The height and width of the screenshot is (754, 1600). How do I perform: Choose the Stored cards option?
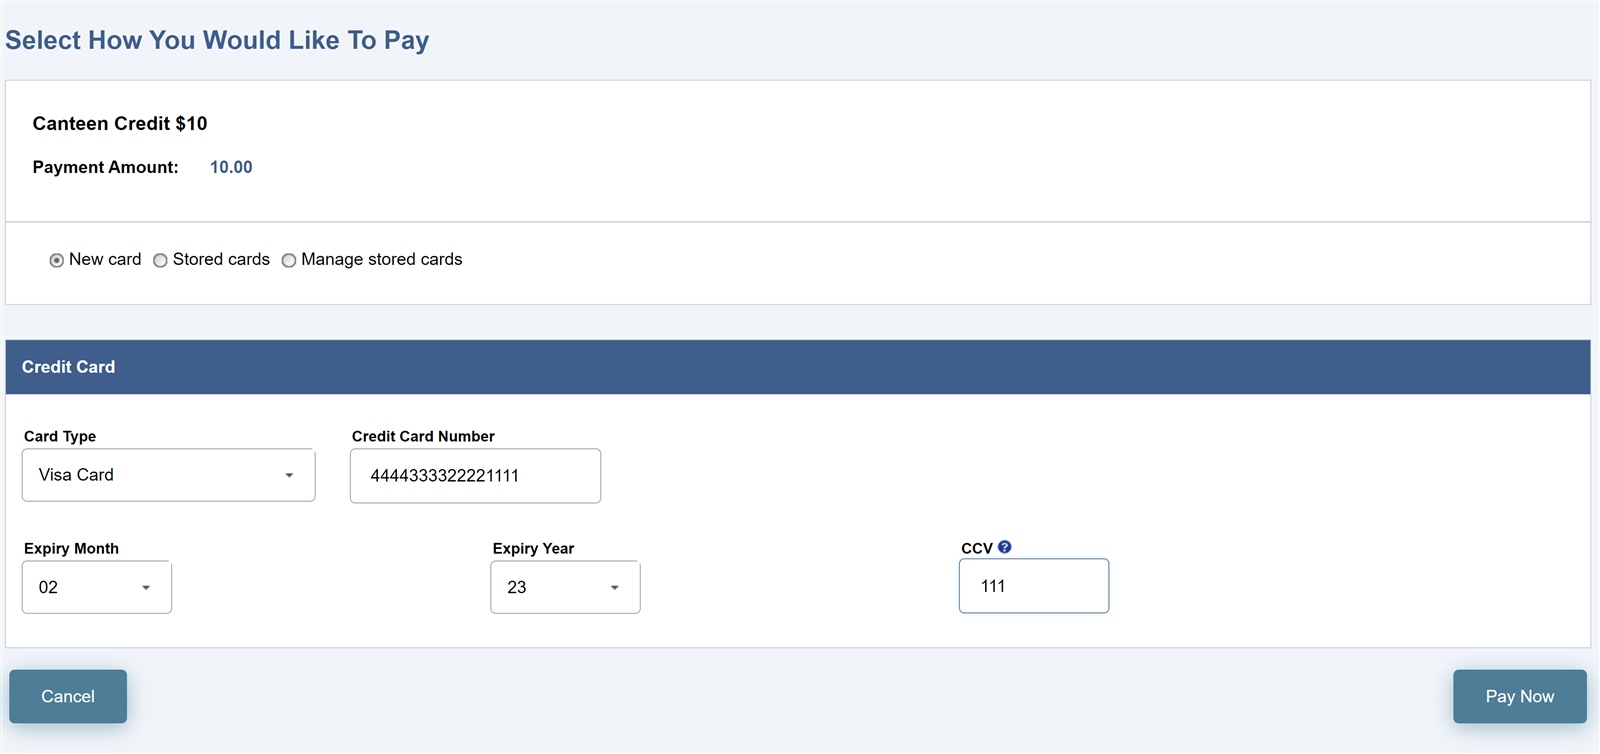pos(160,260)
